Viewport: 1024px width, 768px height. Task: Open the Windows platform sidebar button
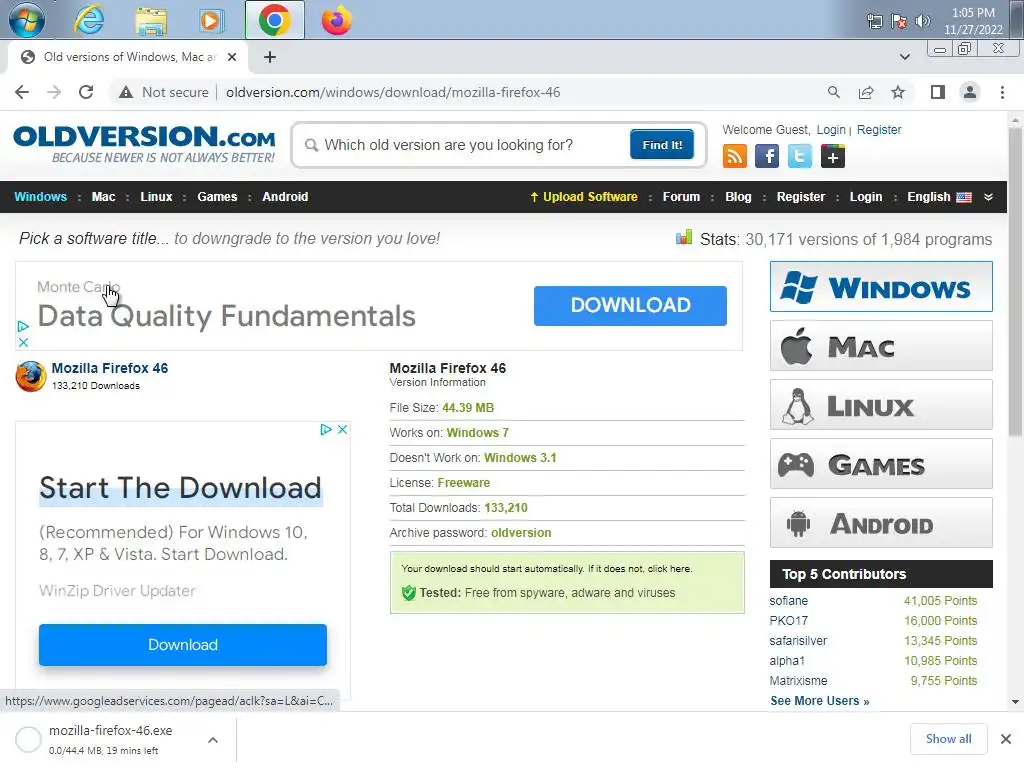881,287
